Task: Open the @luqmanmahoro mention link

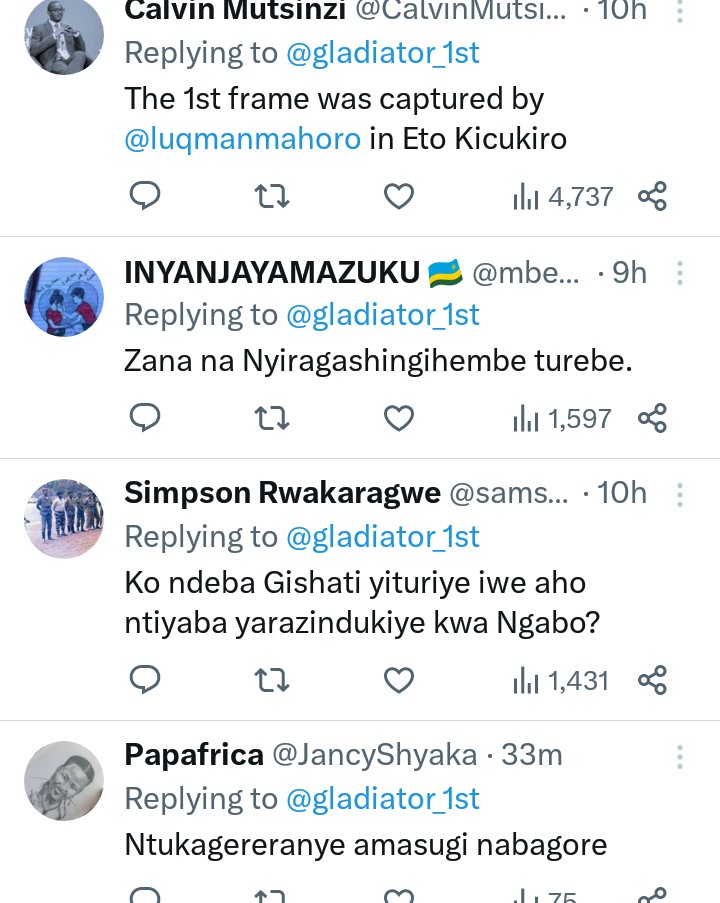Action: tap(242, 139)
